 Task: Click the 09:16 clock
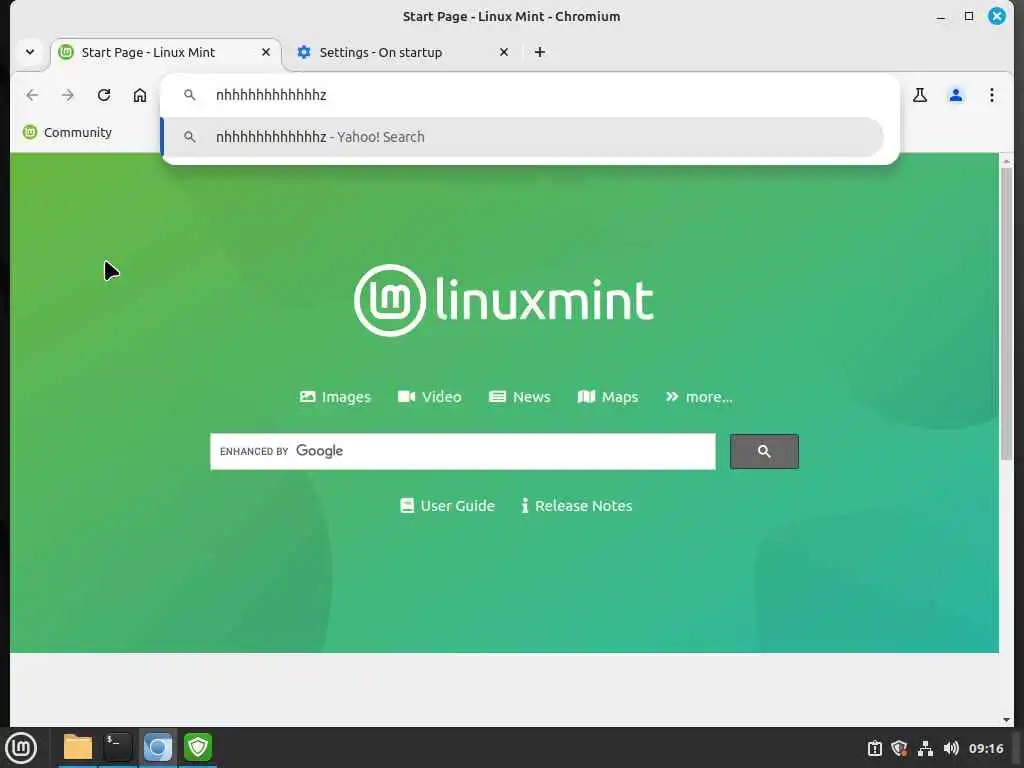pos(985,748)
